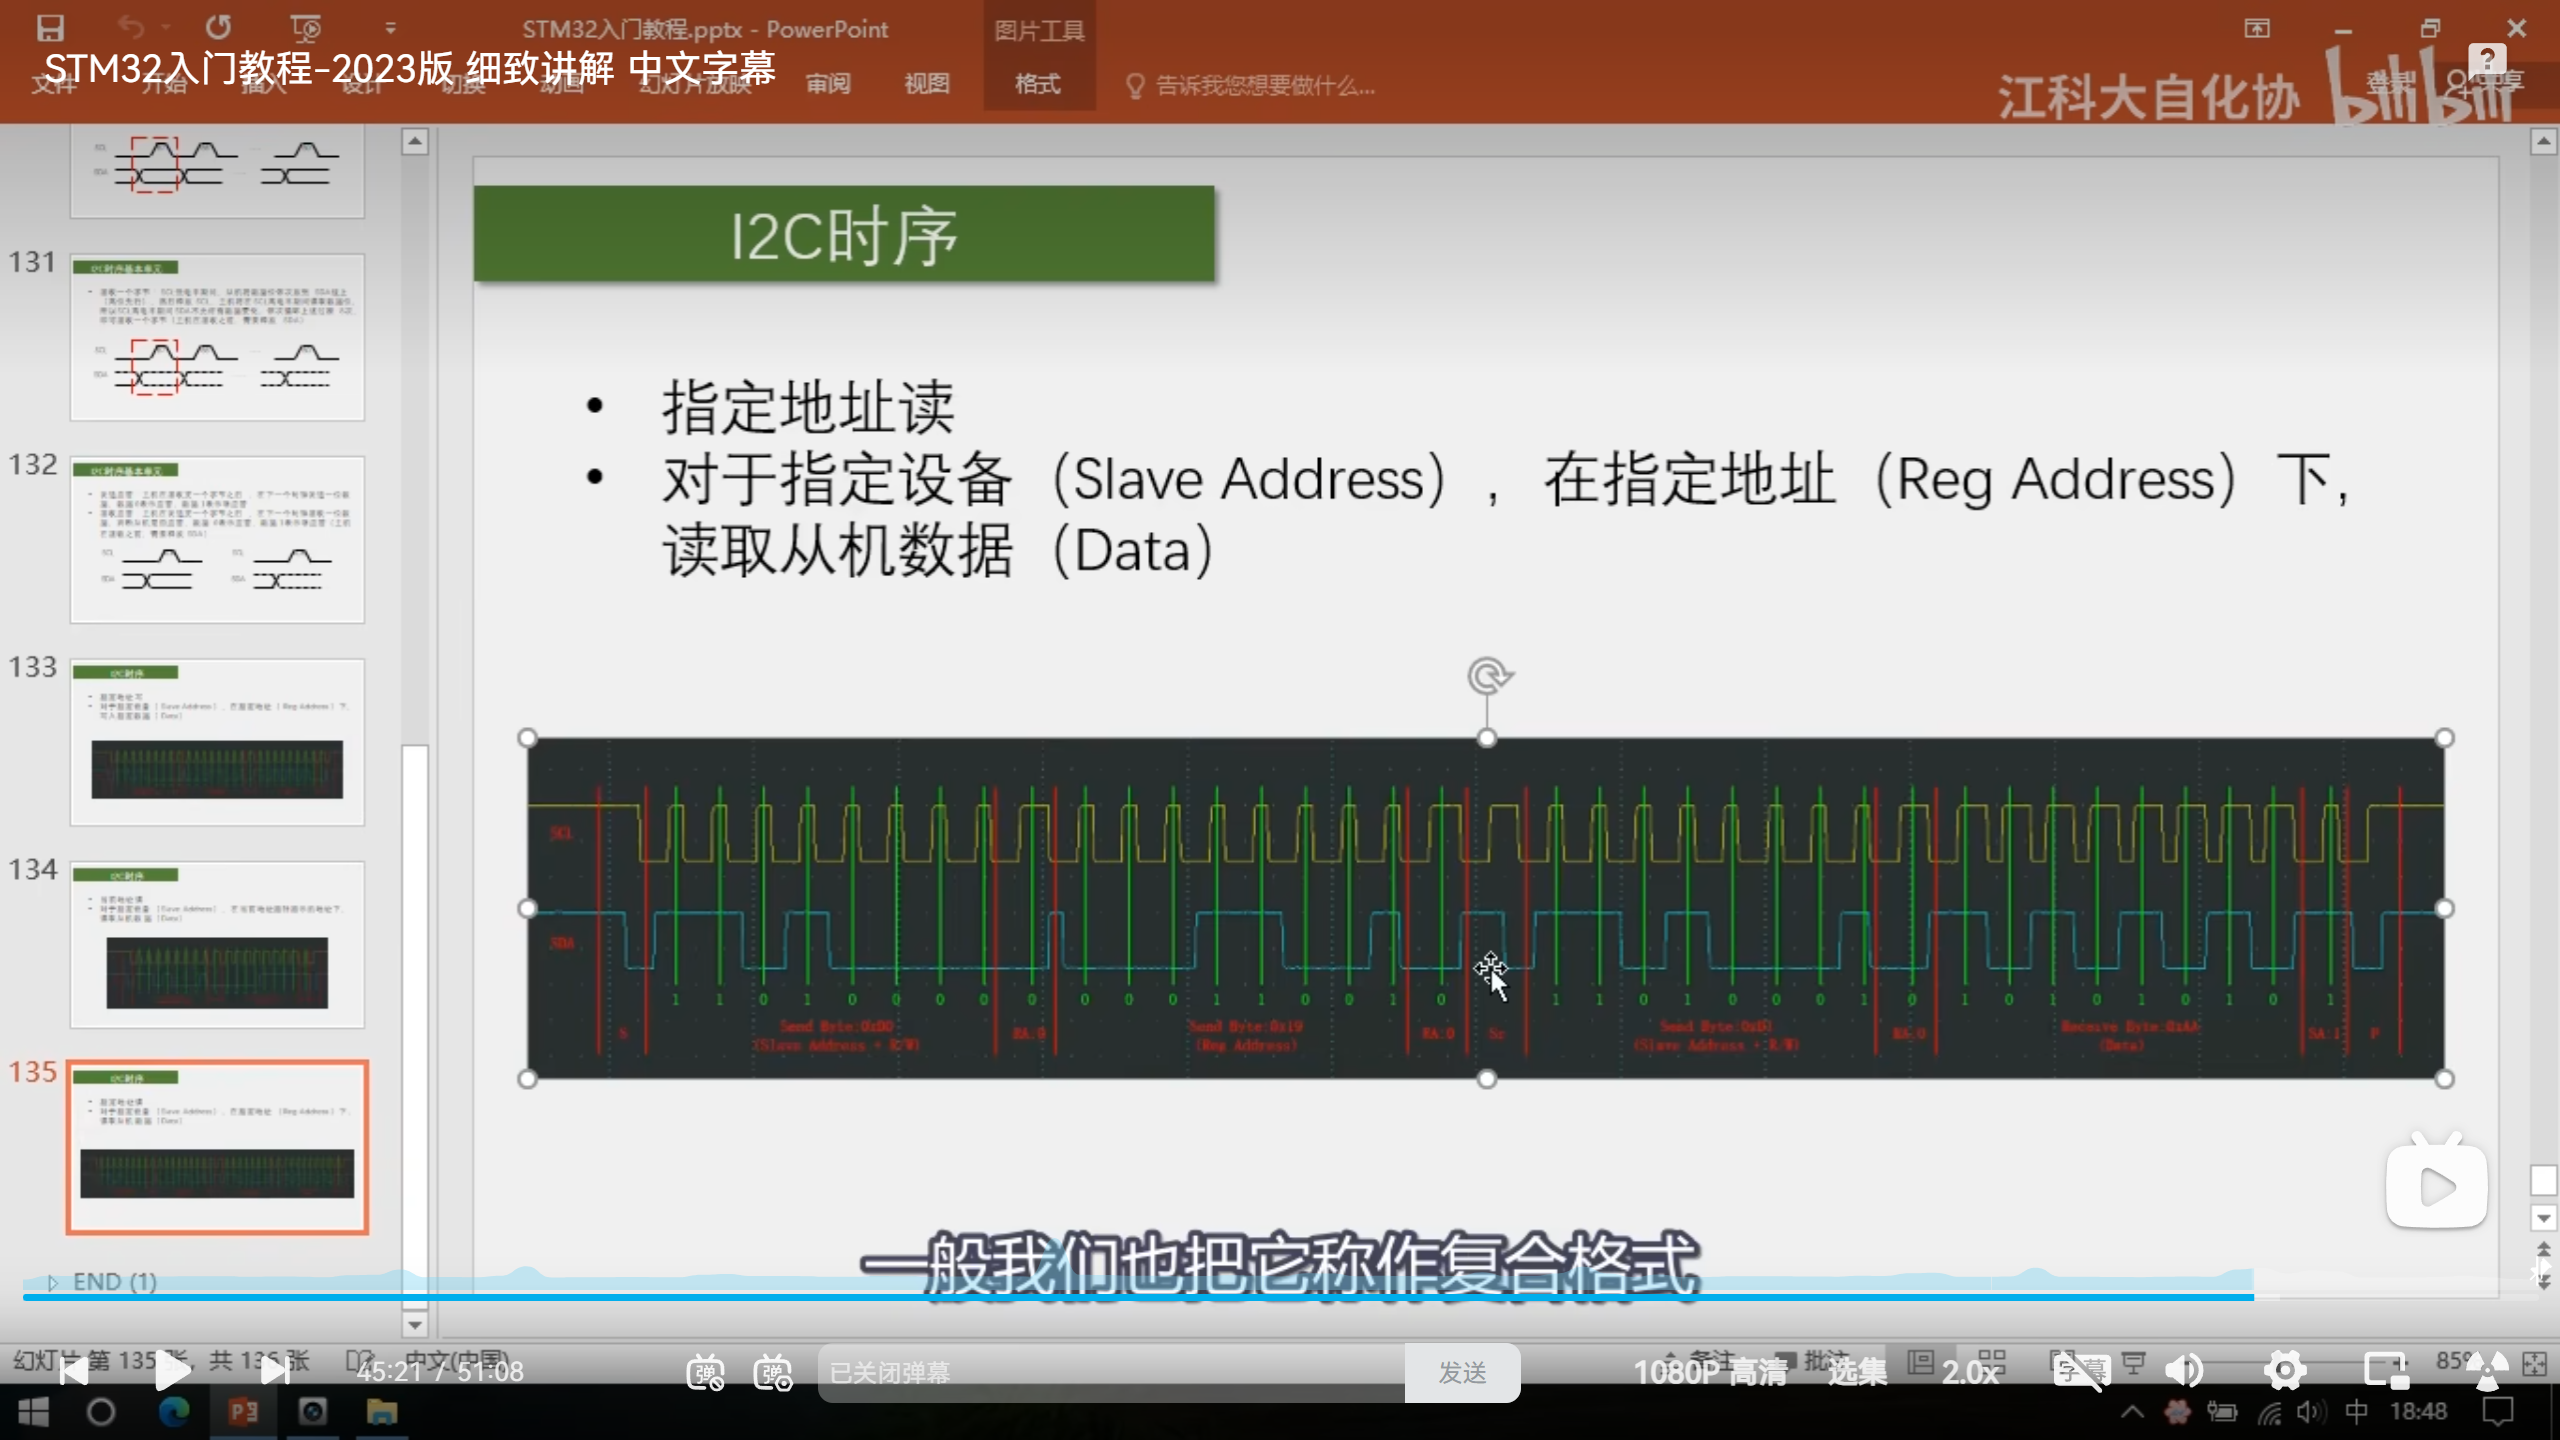The width and height of the screenshot is (2560, 1440).
Task: Click the 发送 send button
Action: click(x=1462, y=1372)
